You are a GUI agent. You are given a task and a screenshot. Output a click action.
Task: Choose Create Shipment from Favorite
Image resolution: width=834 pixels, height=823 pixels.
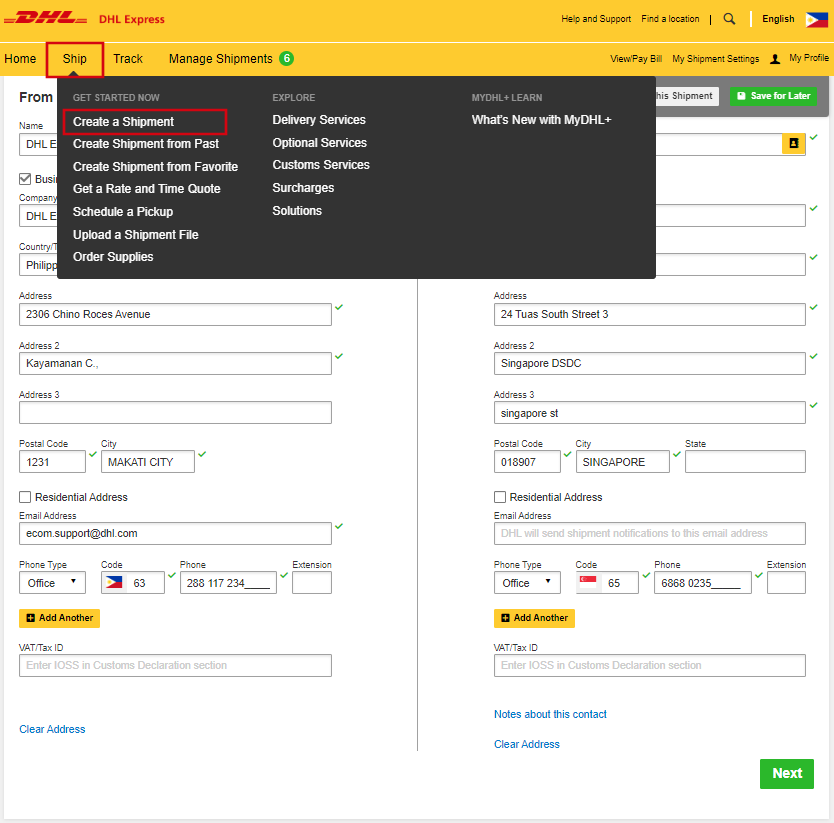tap(155, 167)
